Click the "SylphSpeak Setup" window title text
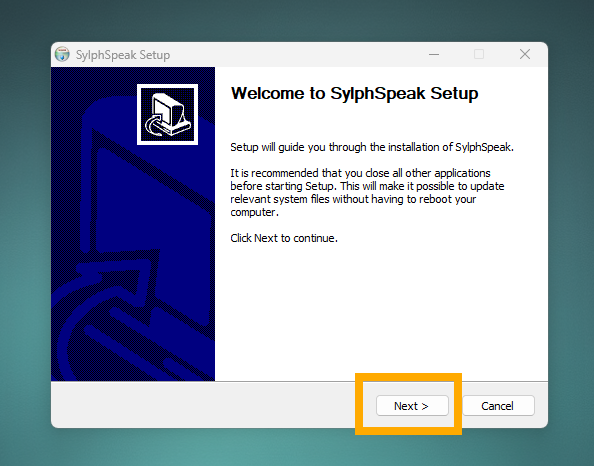The width and height of the screenshot is (594, 466). tap(123, 55)
